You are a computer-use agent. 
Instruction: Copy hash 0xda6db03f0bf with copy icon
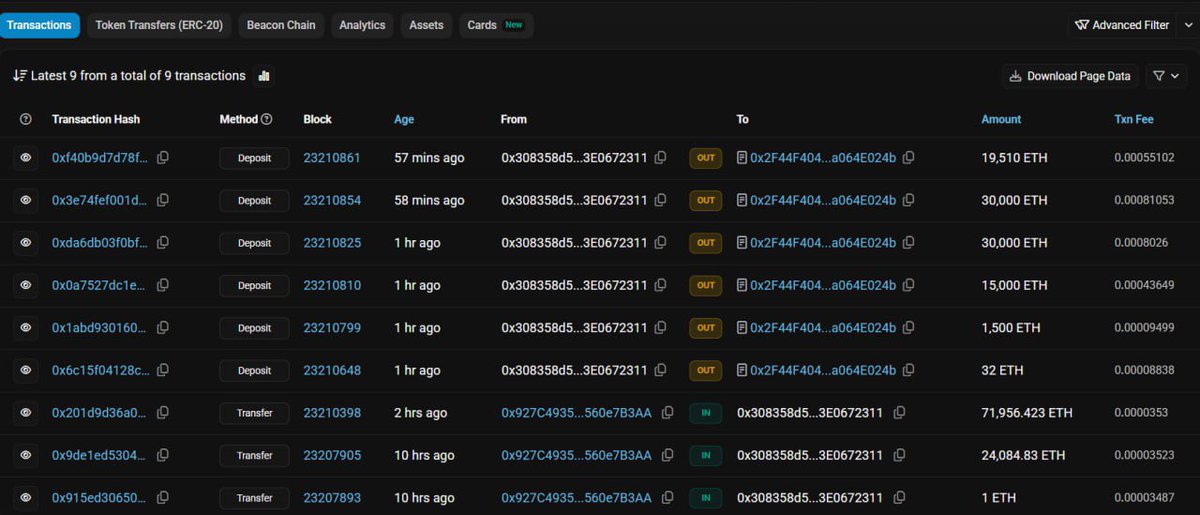coord(163,243)
